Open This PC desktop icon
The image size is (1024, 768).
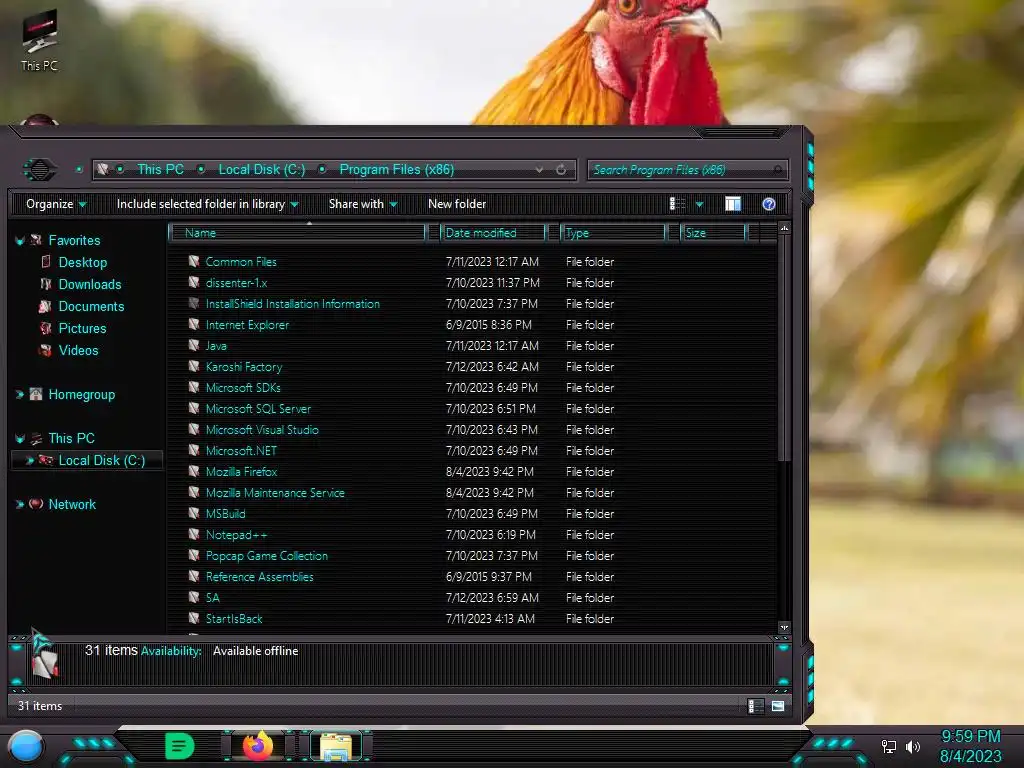39,39
